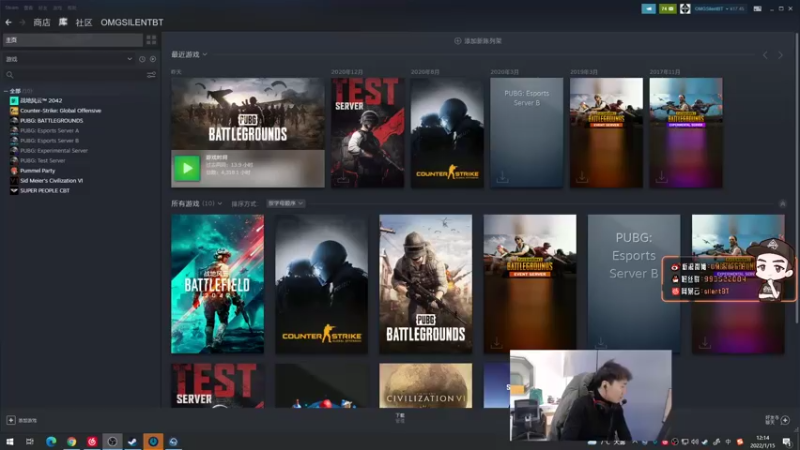Image resolution: width=800 pixels, height=450 pixels.
Task: Open Google Chrome from the taskbar
Action: pyautogui.click(x=71, y=441)
